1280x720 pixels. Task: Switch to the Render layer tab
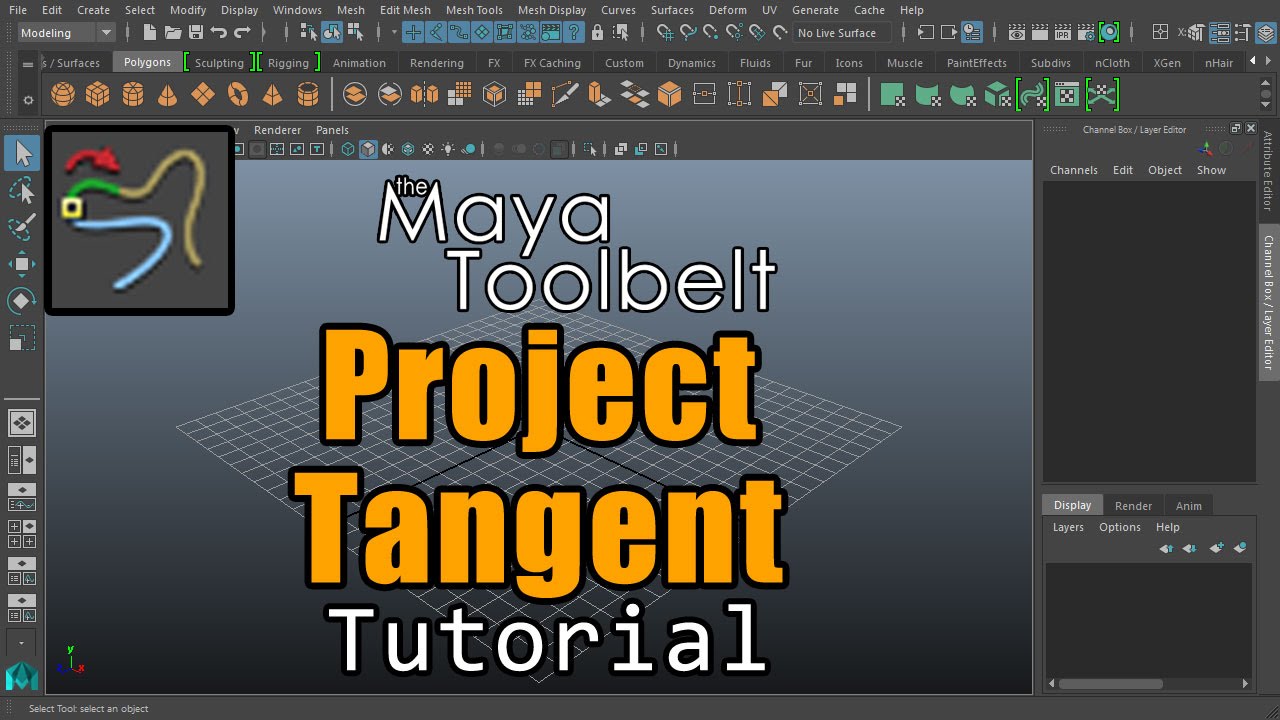coord(1134,506)
